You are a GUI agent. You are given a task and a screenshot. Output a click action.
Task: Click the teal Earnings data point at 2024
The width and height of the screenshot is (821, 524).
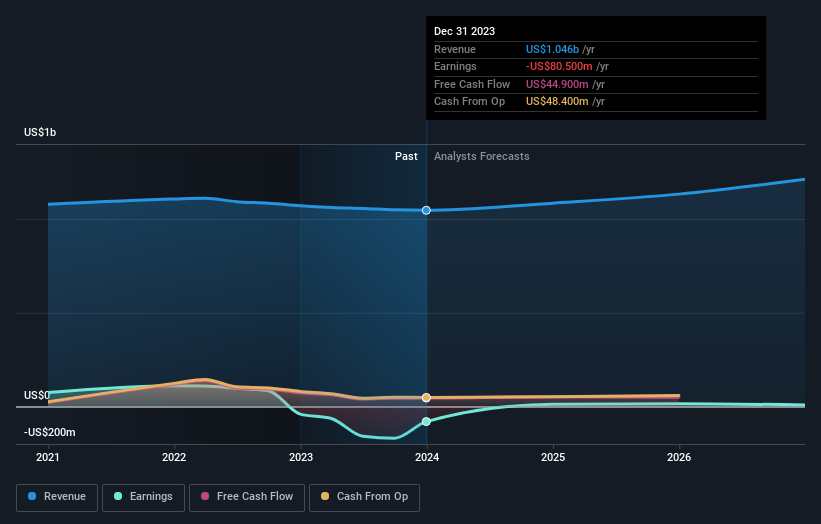point(426,422)
